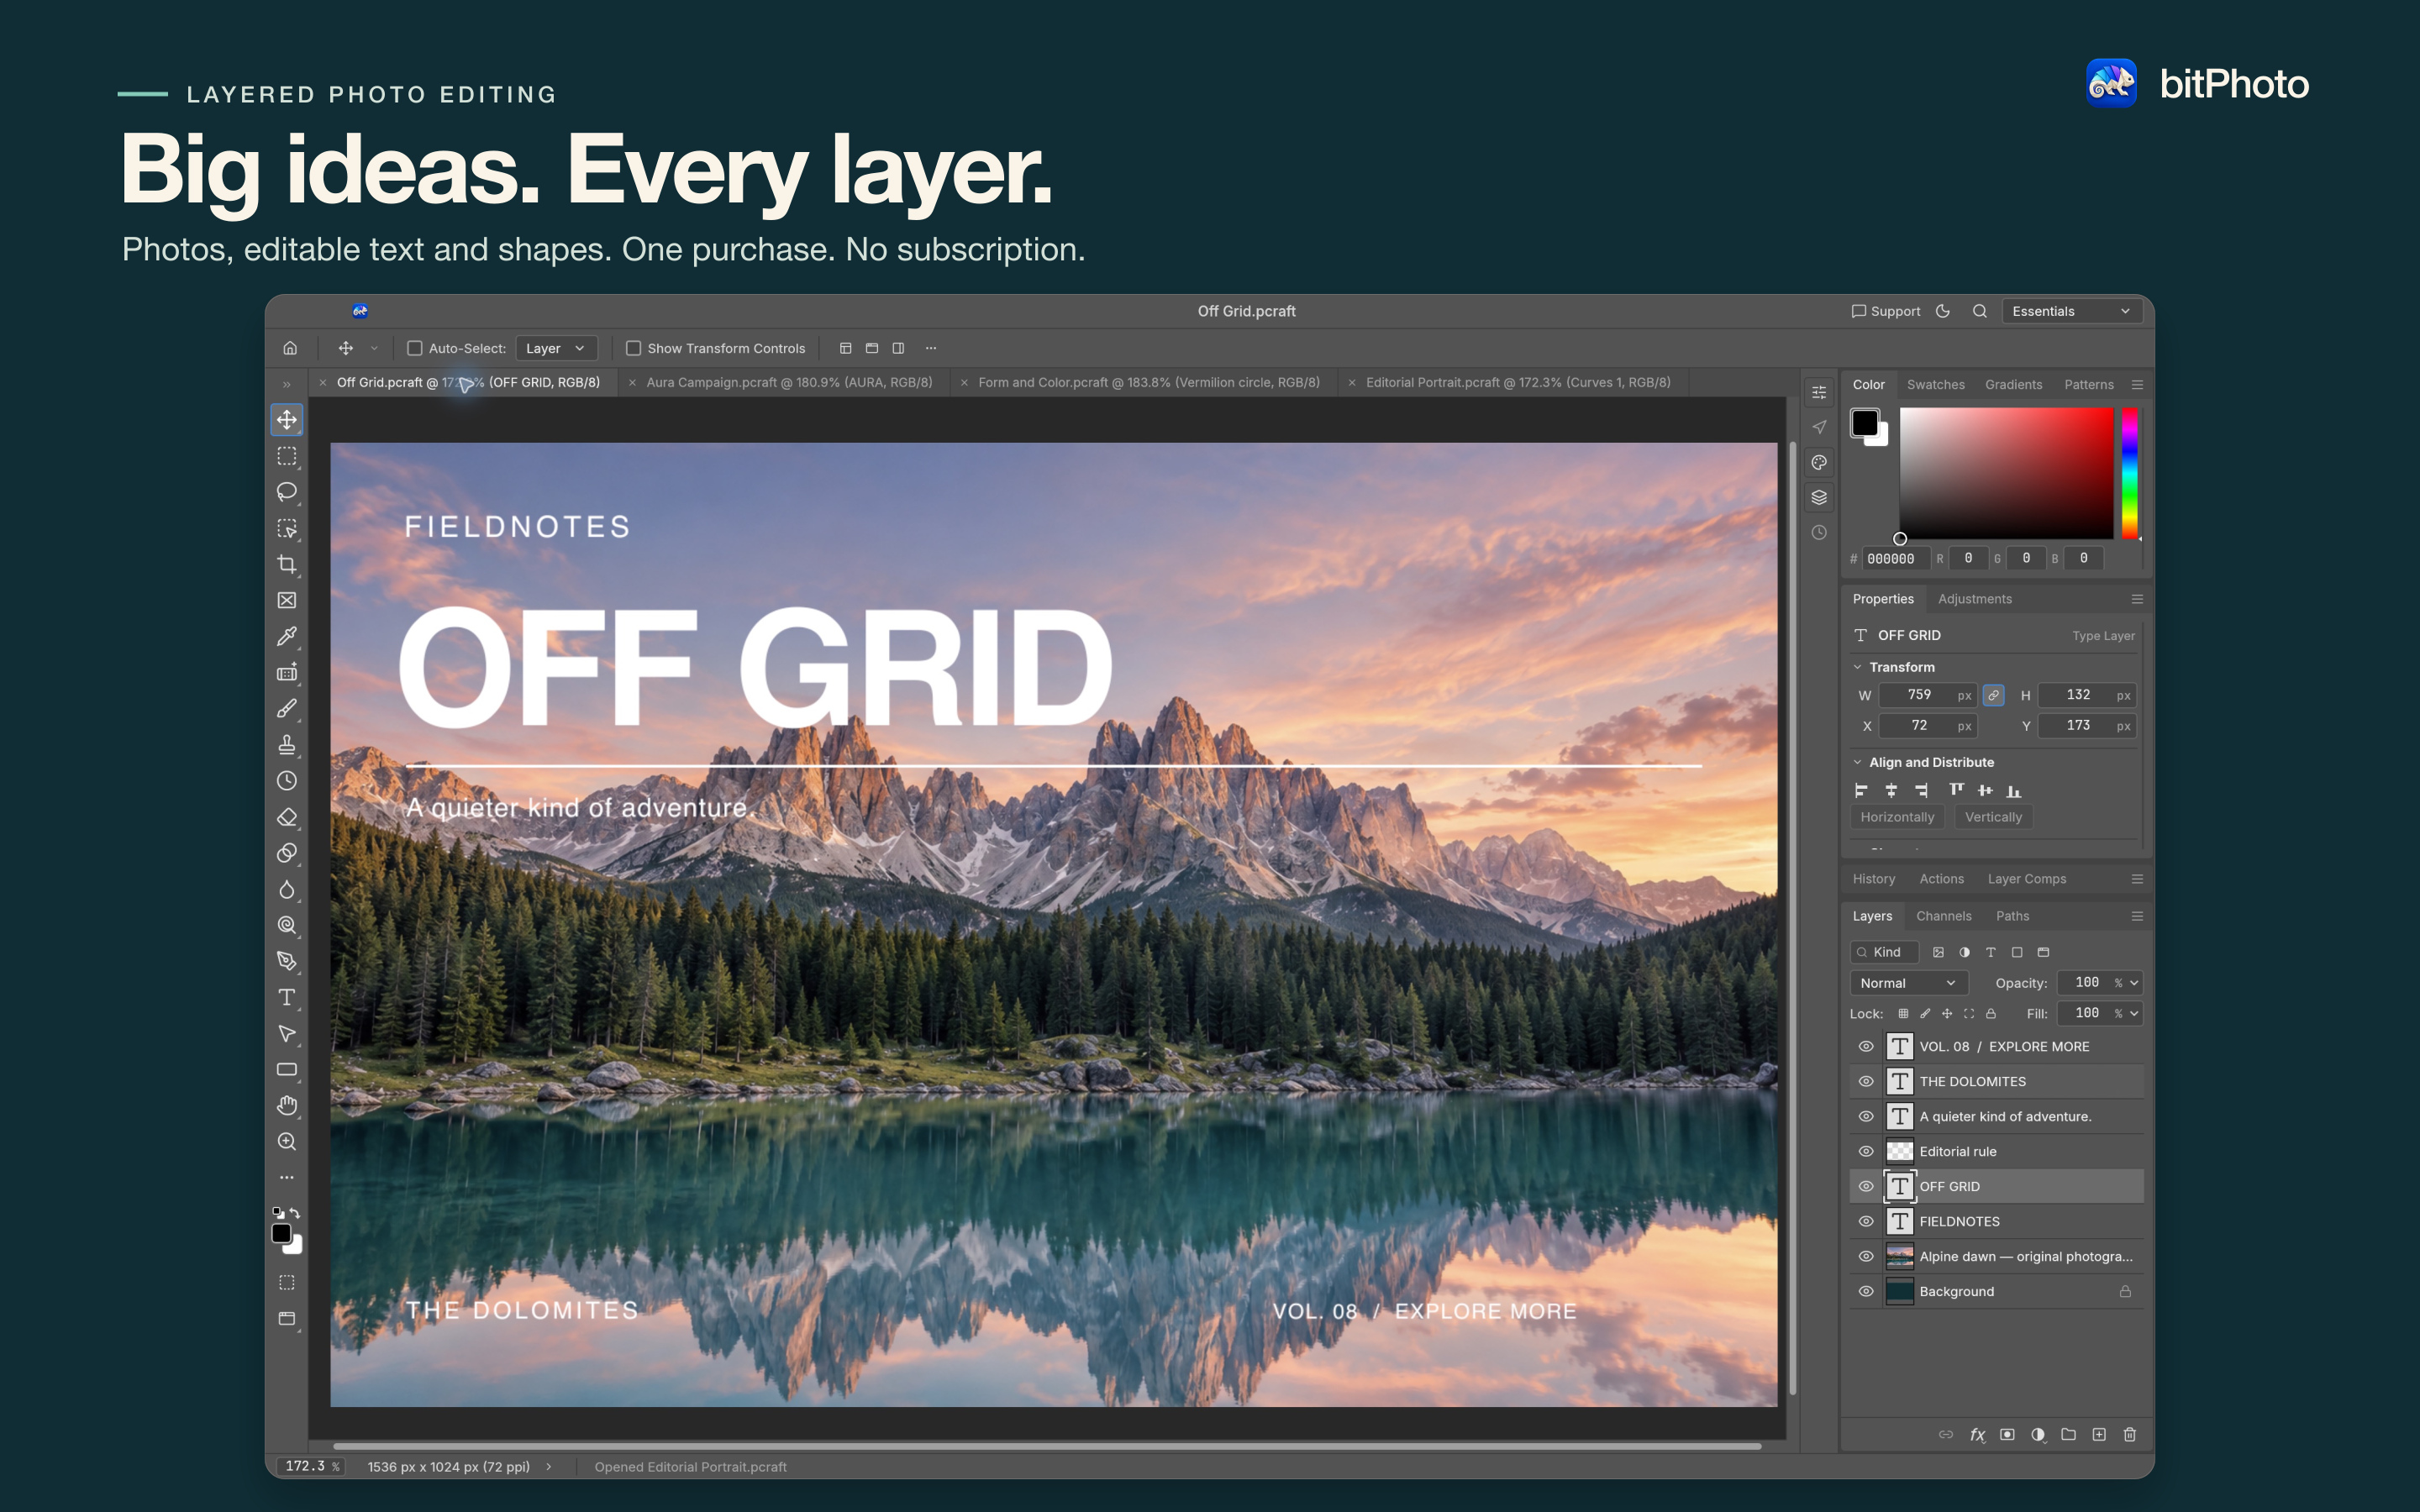
Task: Enable the Auto-Select checkbox
Action: (x=415, y=348)
